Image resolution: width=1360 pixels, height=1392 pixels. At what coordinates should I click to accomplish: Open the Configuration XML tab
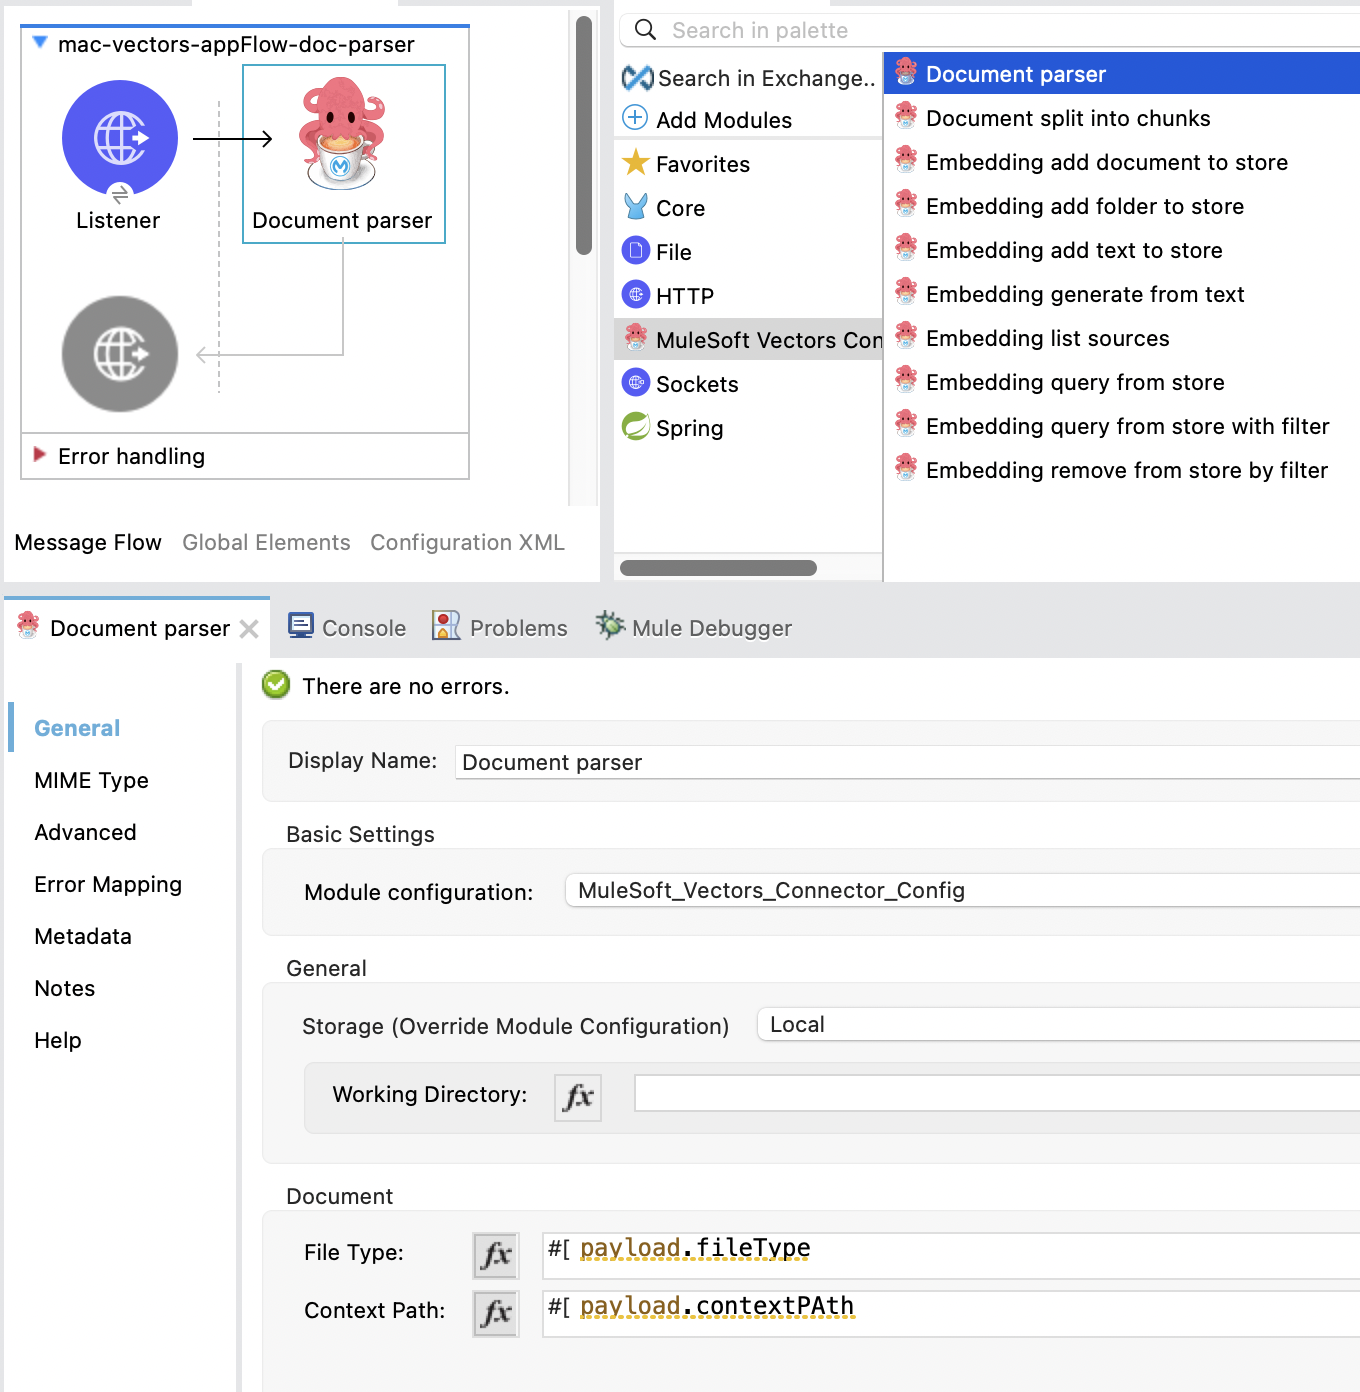pyautogui.click(x=467, y=542)
